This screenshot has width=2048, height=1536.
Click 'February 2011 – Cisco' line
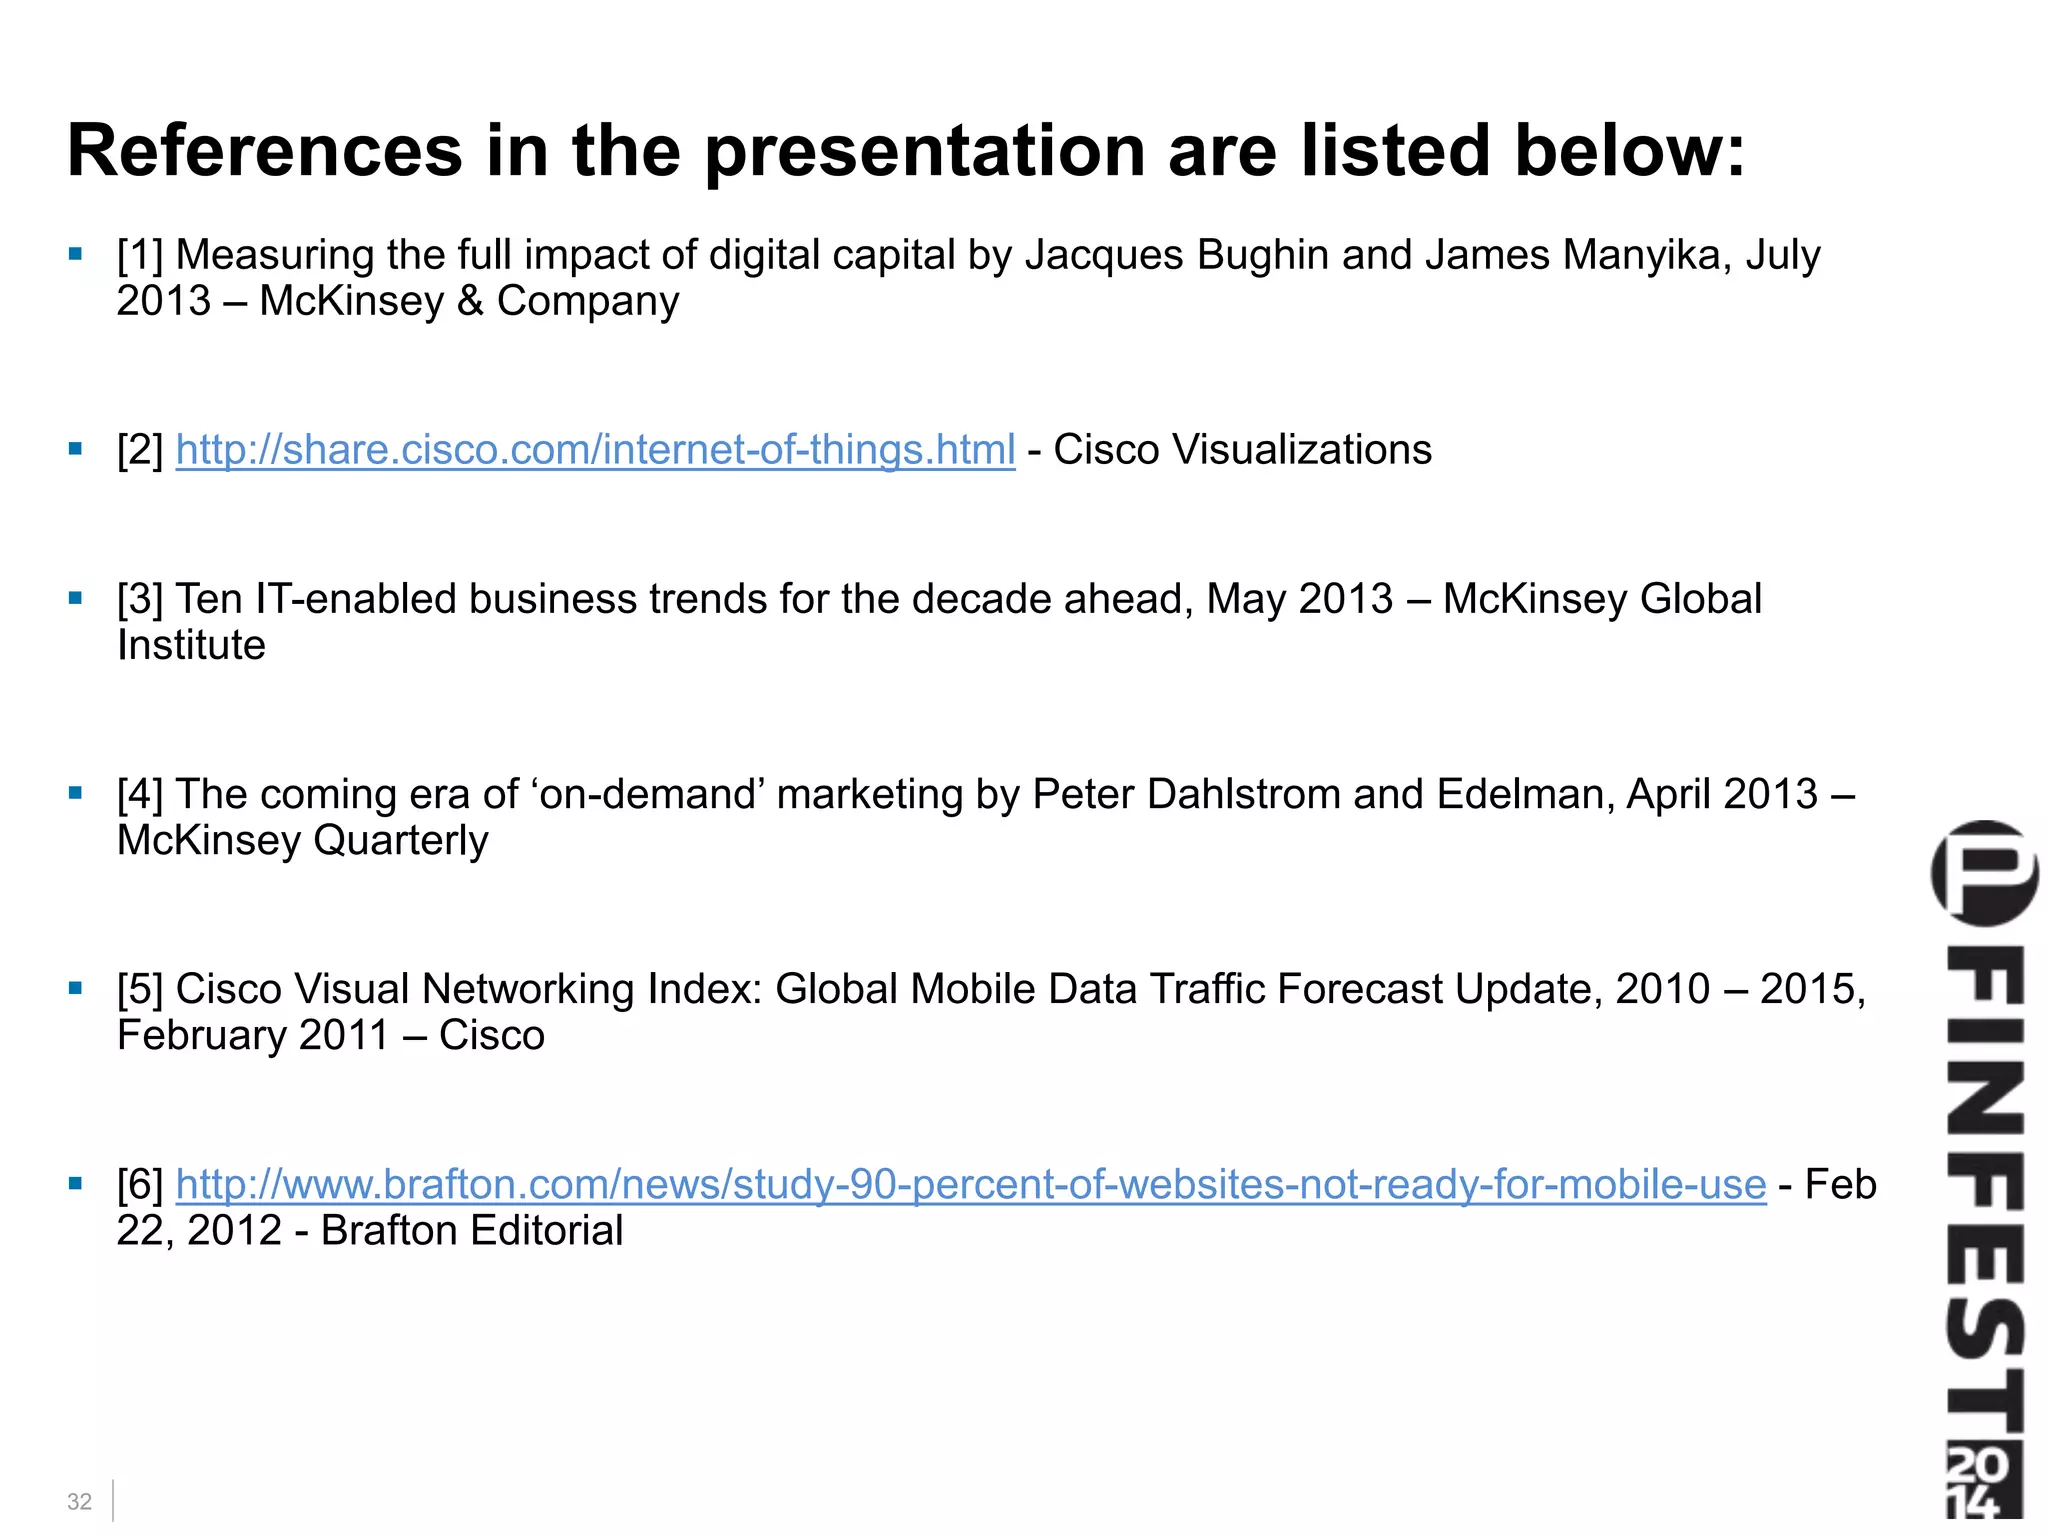331,1036
